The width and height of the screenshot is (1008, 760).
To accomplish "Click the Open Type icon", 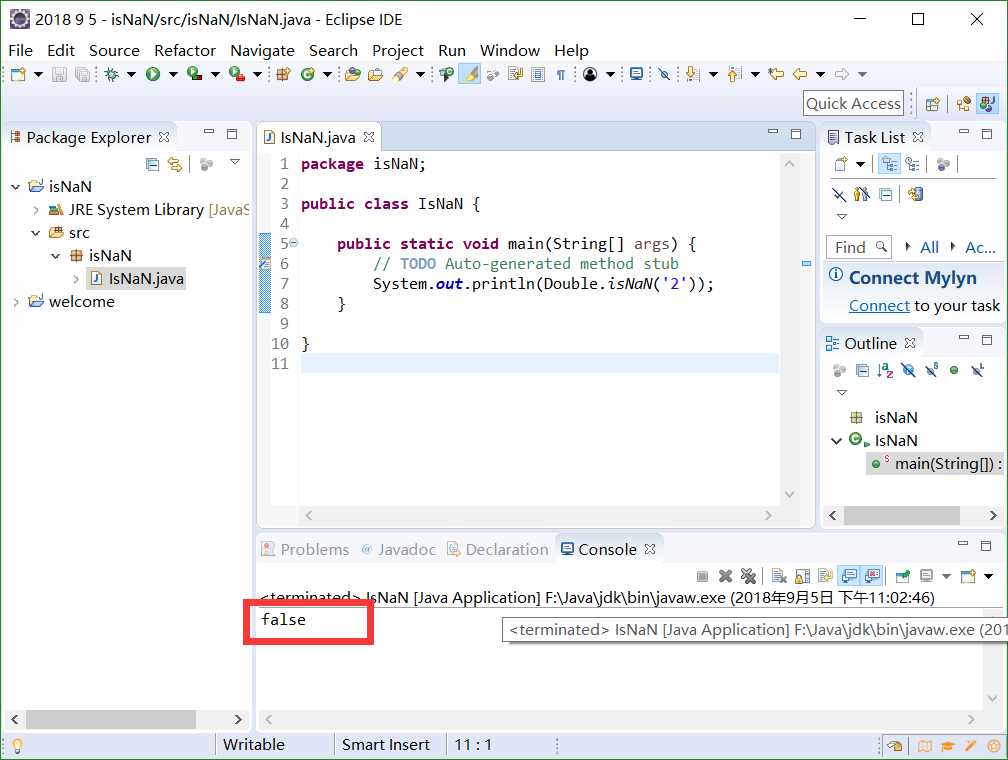I will coord(352,75).
